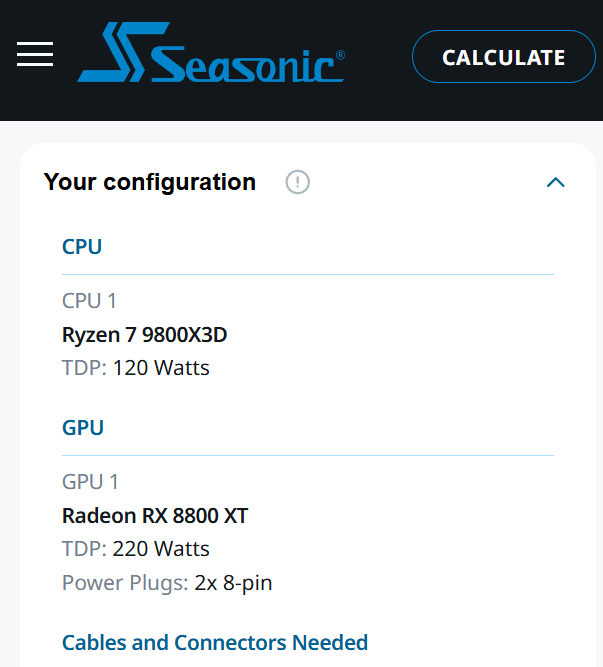This screenshot has width=603, height=667.
Task: Click the registered trademark symbol by Seasonic
Action: pyautogui.click(x=340, y=56)
